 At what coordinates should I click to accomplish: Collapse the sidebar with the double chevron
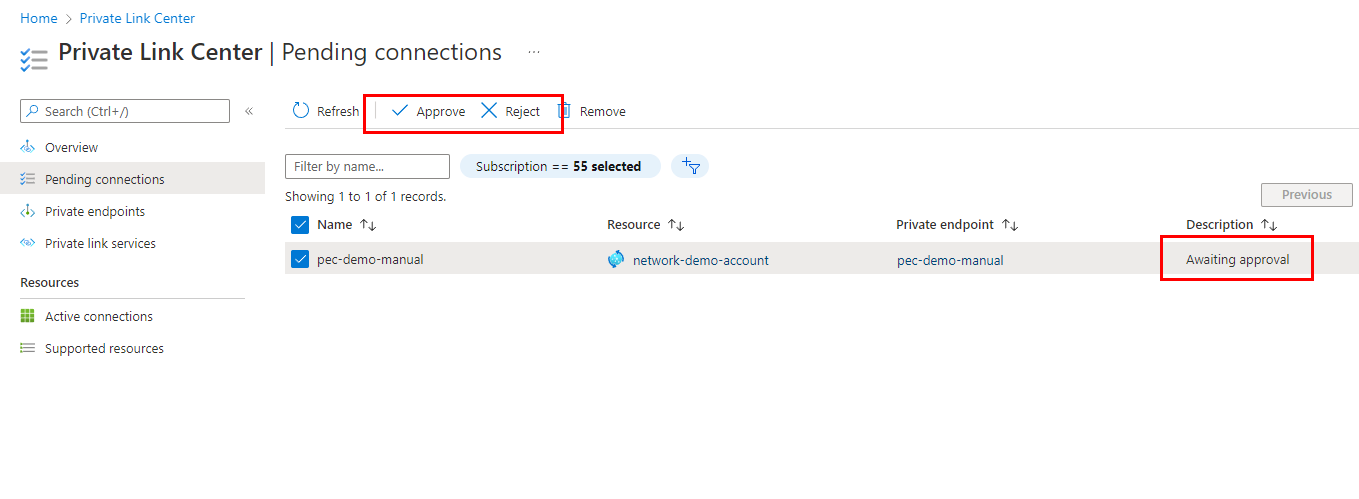pyautogui.click(x=249, y=111)
